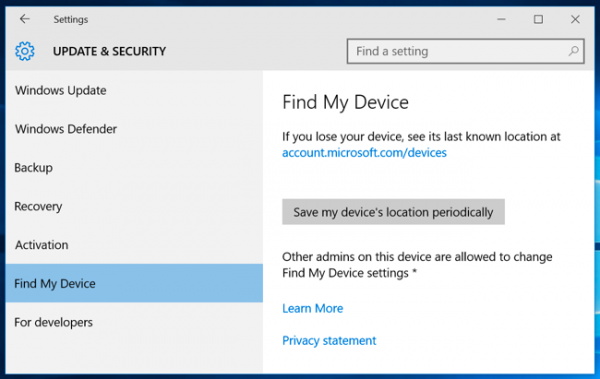Open the Privacy statement link
600x379 pixels.
[329, 340]
